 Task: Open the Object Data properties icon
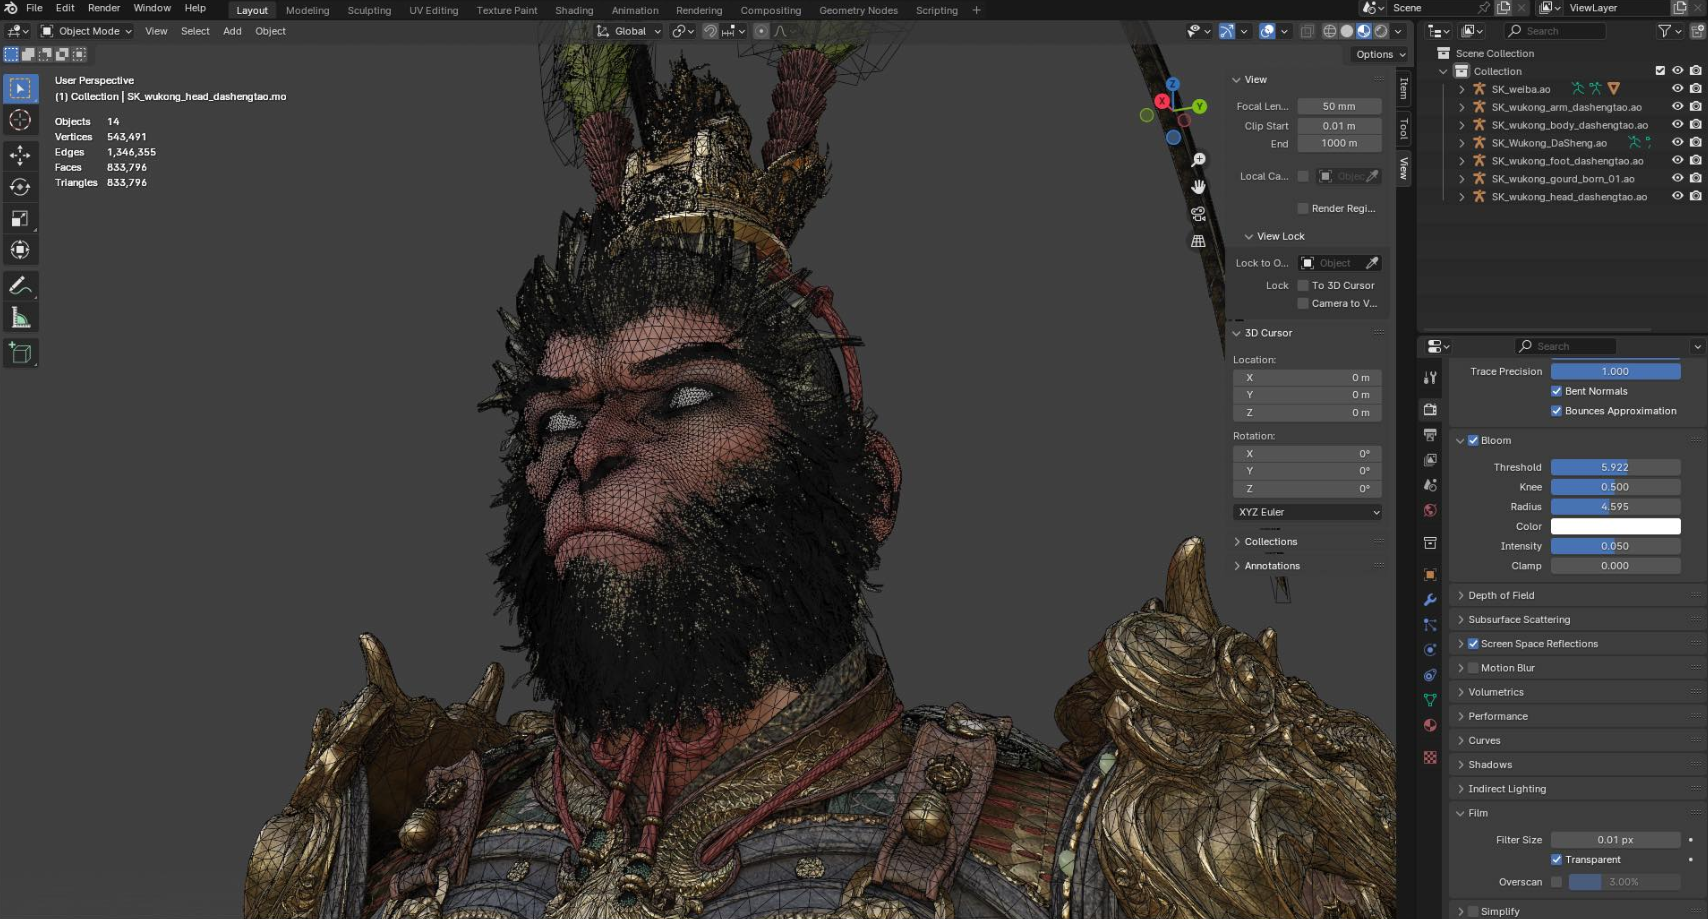[1430, 700]
